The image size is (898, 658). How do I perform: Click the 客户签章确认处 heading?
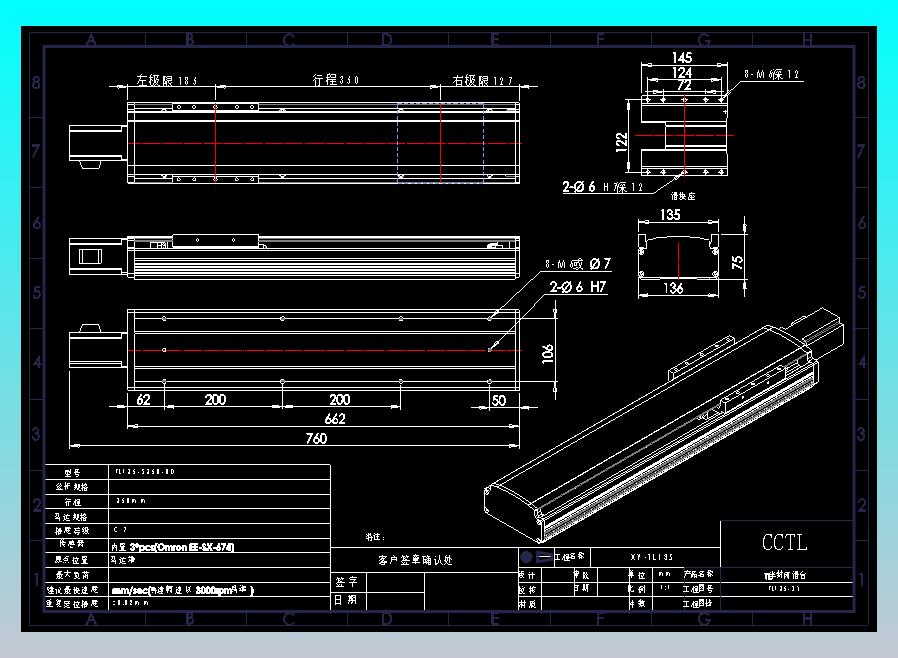(x=415, y=560)
